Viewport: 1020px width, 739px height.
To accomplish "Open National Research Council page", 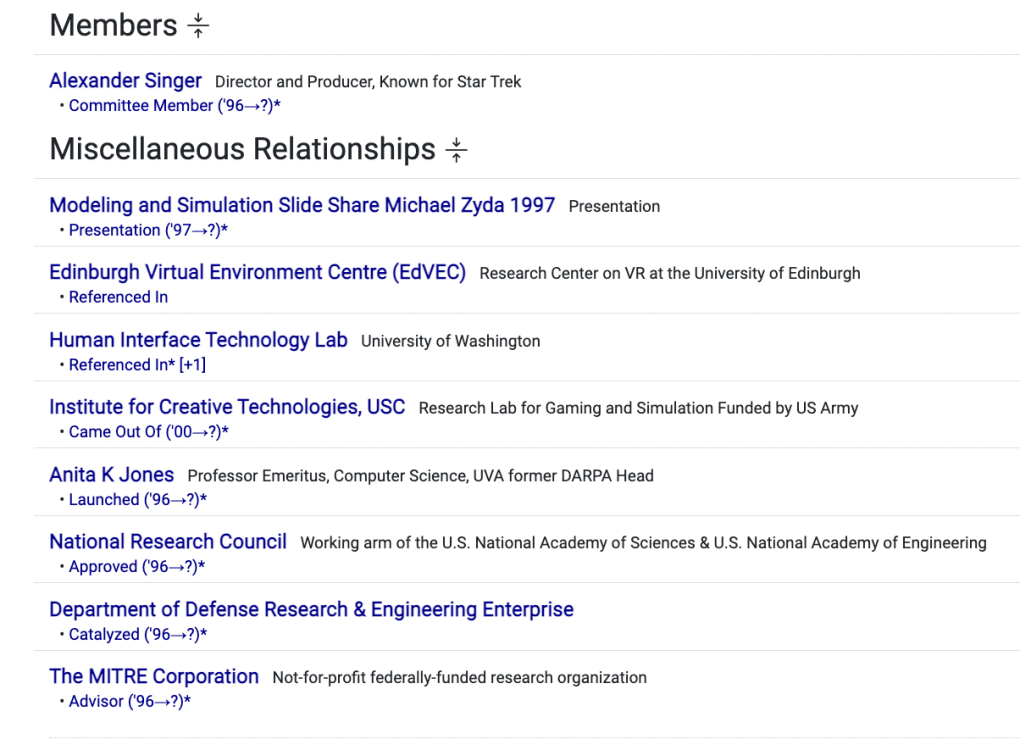I will pos(168,541).
